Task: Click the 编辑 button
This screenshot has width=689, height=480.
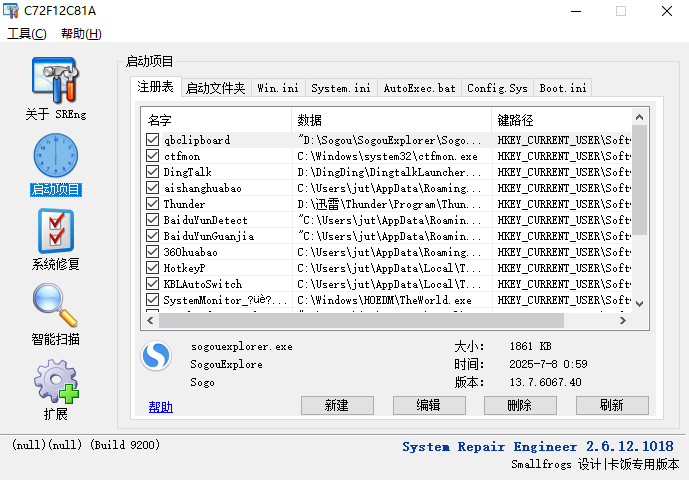Action: point(429,405)
